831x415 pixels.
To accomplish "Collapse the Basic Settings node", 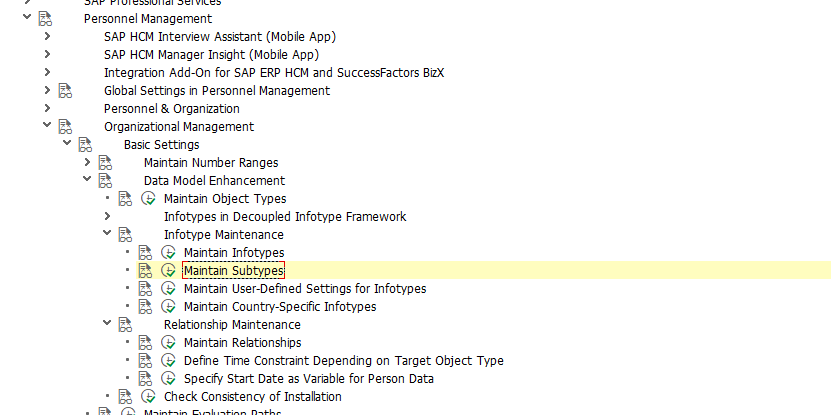I will tap(67, 143).
